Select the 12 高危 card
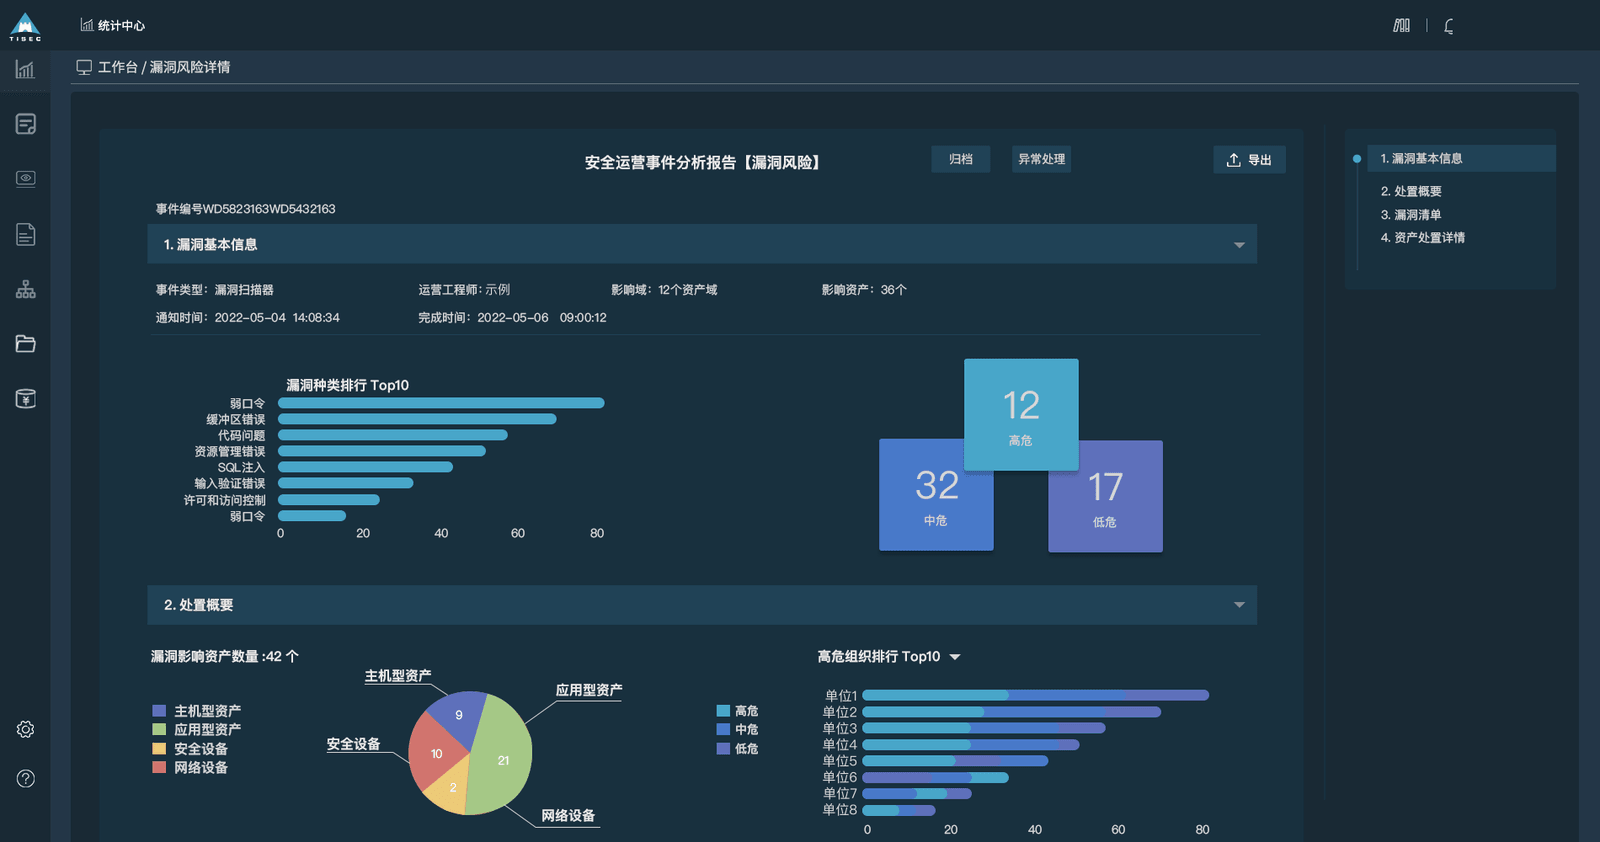The image size is (1600, 842). 1021,414
